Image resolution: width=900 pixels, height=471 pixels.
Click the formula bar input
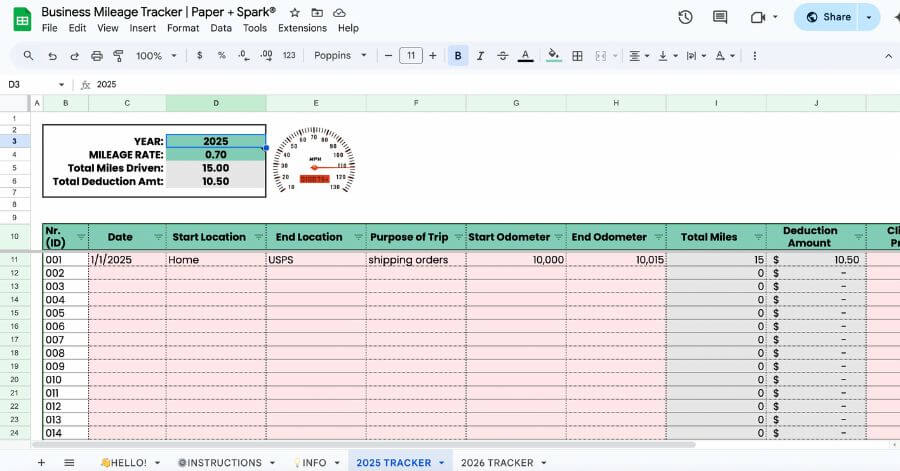pos(494,84)
